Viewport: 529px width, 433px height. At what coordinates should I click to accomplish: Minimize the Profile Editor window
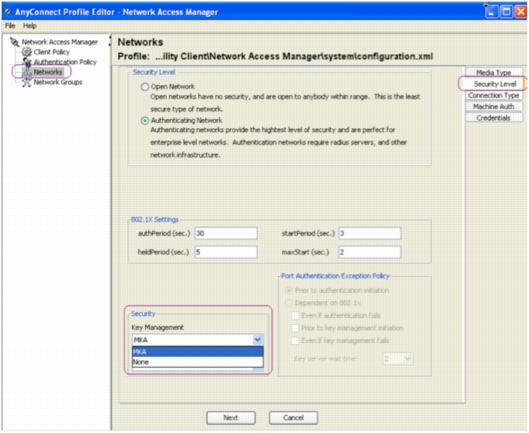click(491, 12)
